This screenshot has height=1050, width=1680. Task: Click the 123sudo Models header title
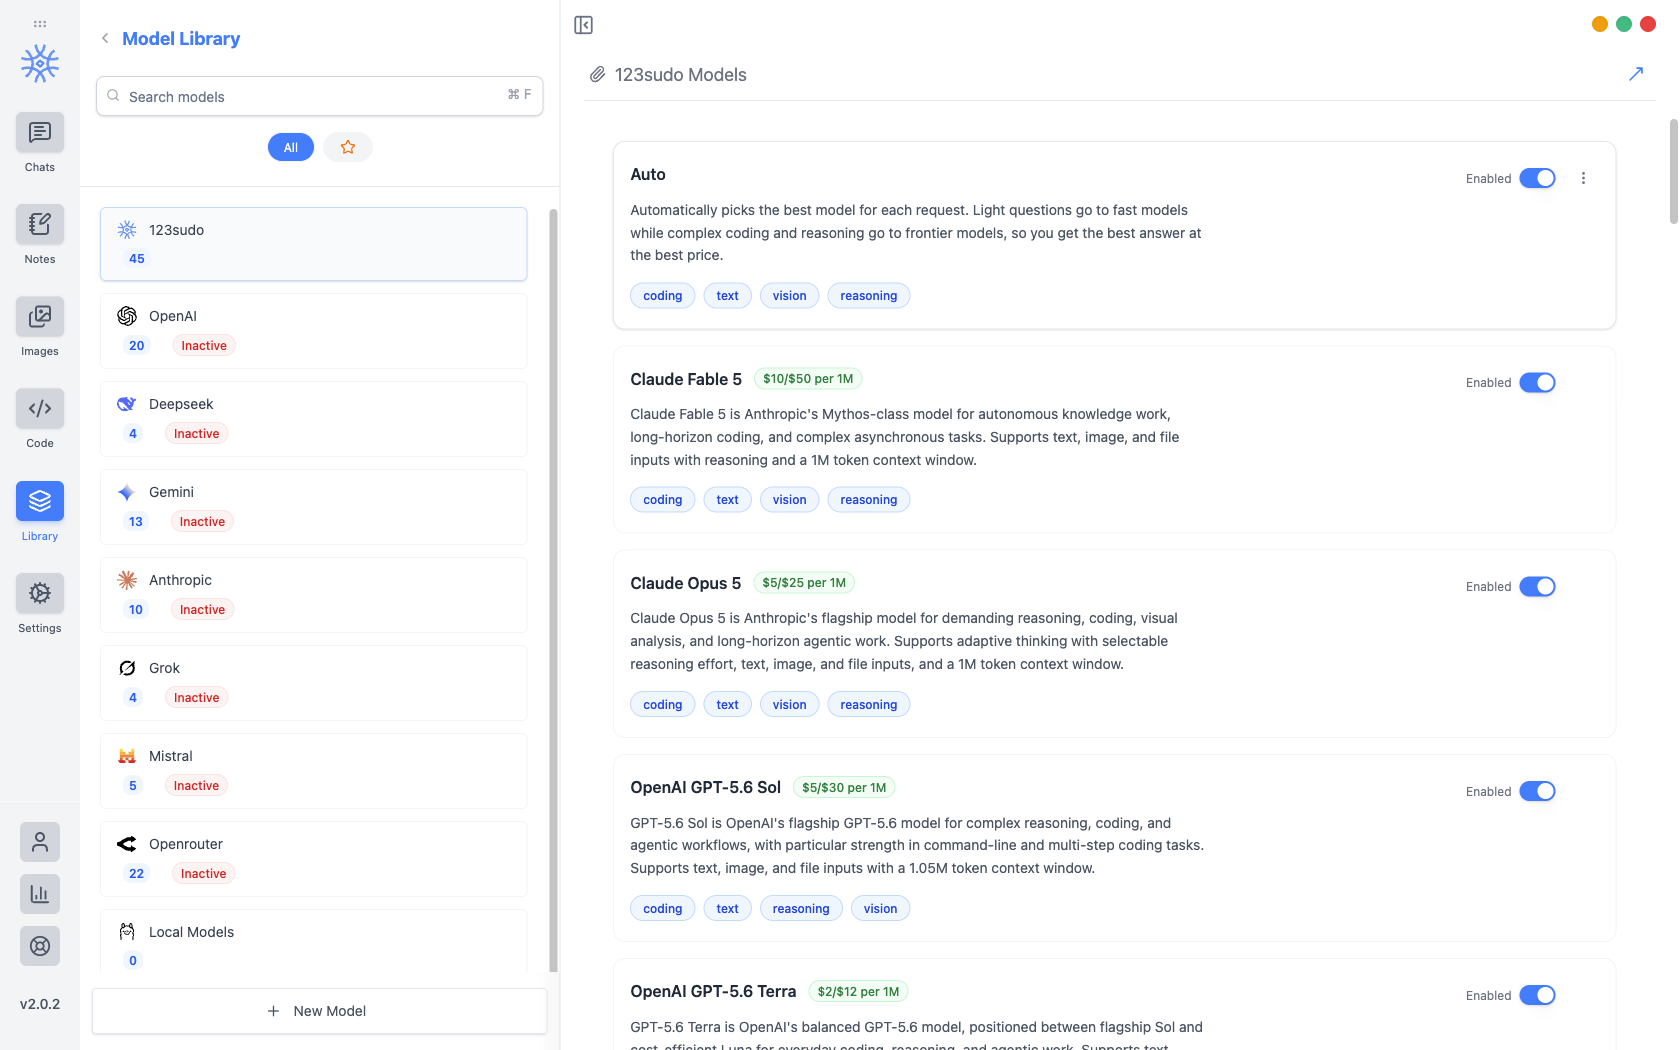[x=681, y=75]
